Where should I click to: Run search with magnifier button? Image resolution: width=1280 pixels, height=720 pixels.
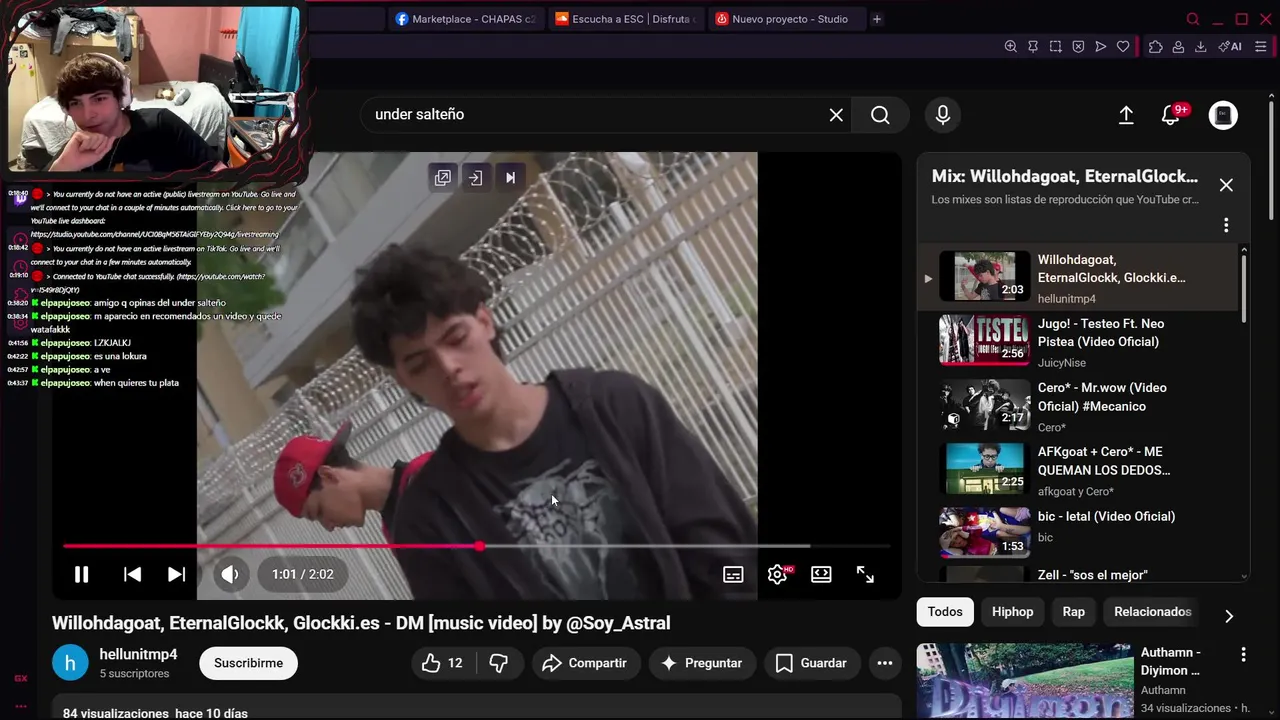point(880,115)
